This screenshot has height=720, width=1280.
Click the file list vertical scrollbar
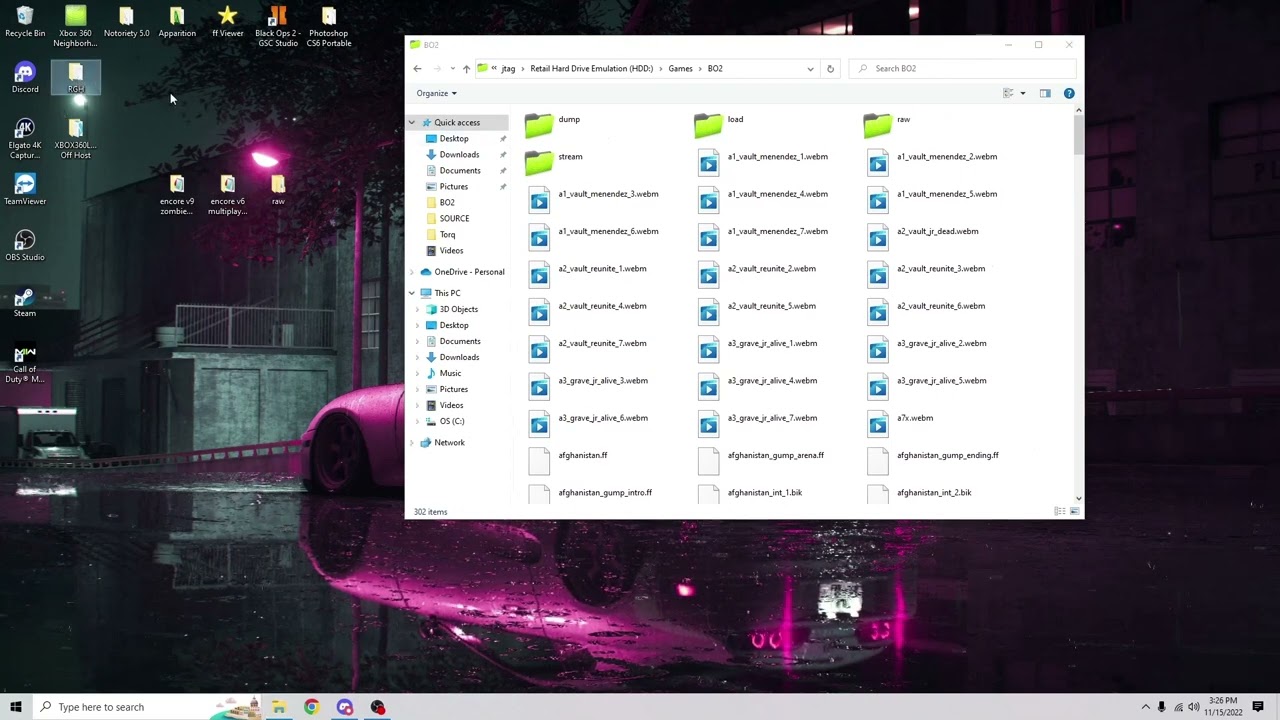[1078, 133]
